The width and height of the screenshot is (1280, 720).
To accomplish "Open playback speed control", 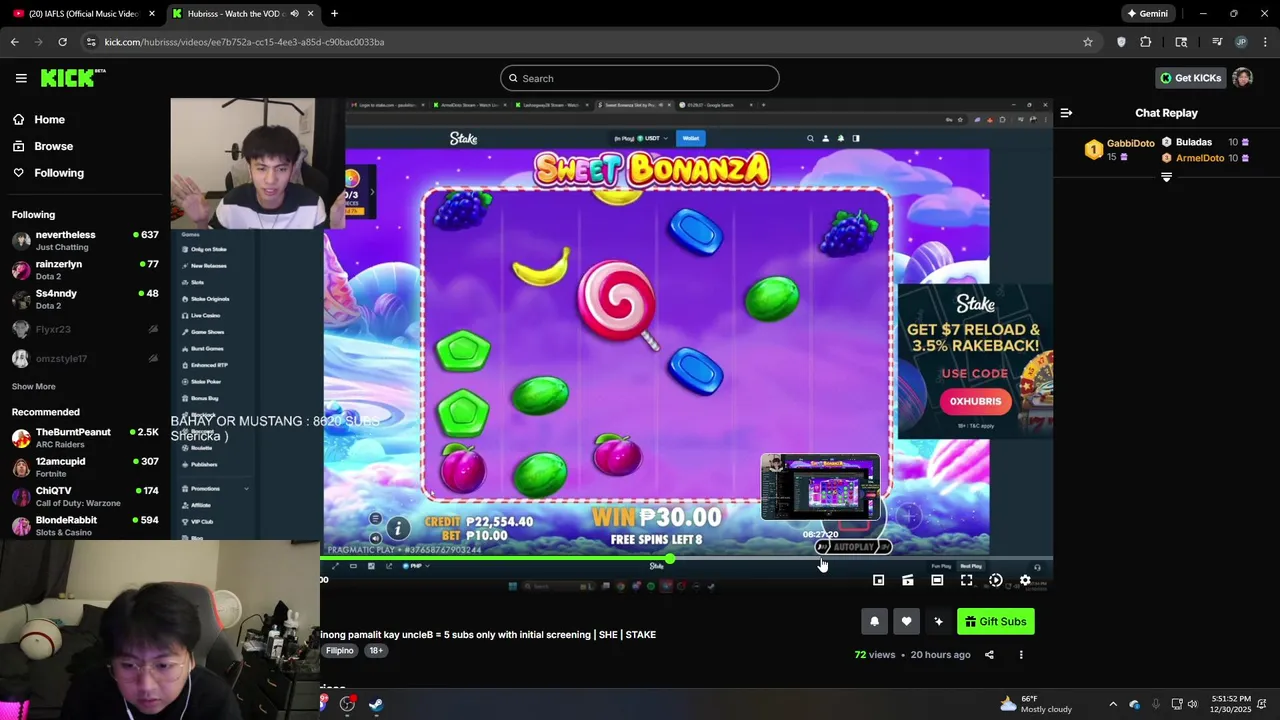I will point(996,580).
